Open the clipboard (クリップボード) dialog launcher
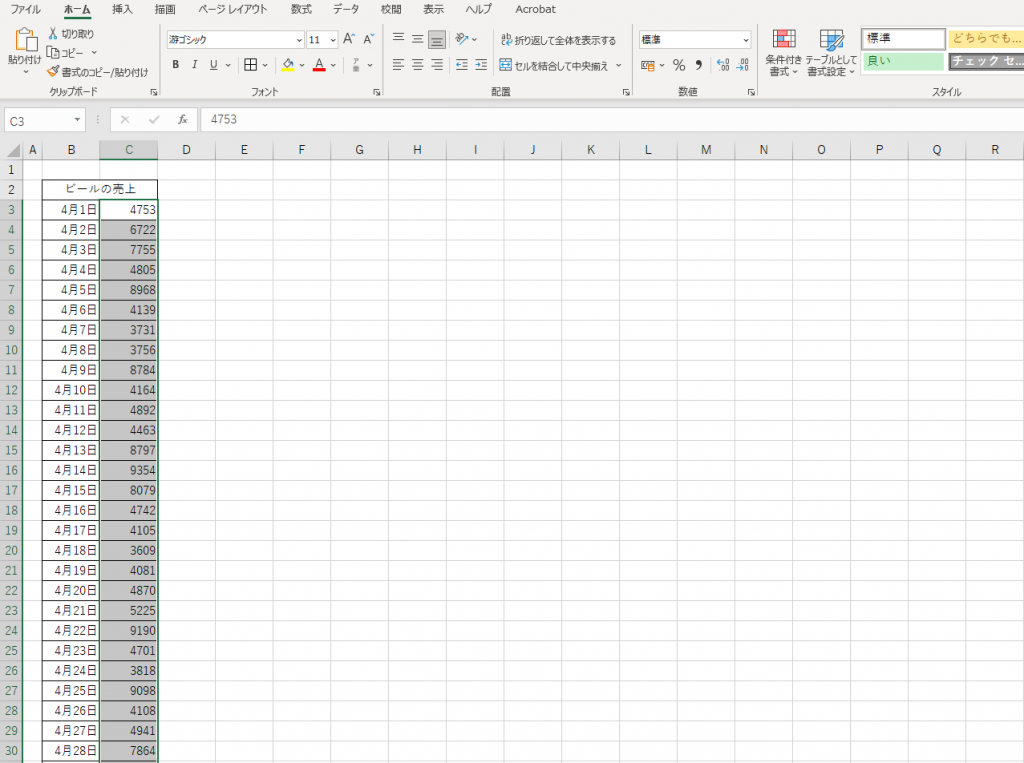 pyautogui.click(x=154, y=92)
